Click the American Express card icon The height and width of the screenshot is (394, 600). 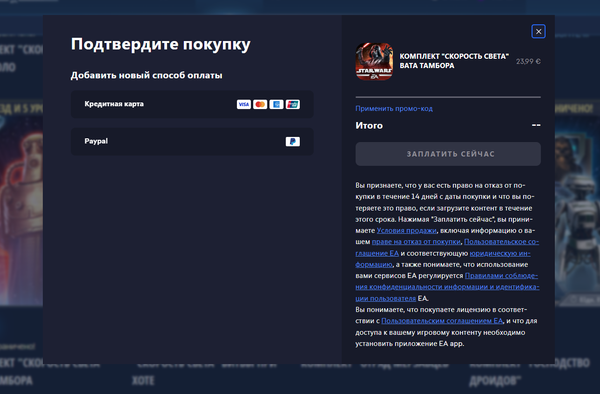click(x=276, y=104)
